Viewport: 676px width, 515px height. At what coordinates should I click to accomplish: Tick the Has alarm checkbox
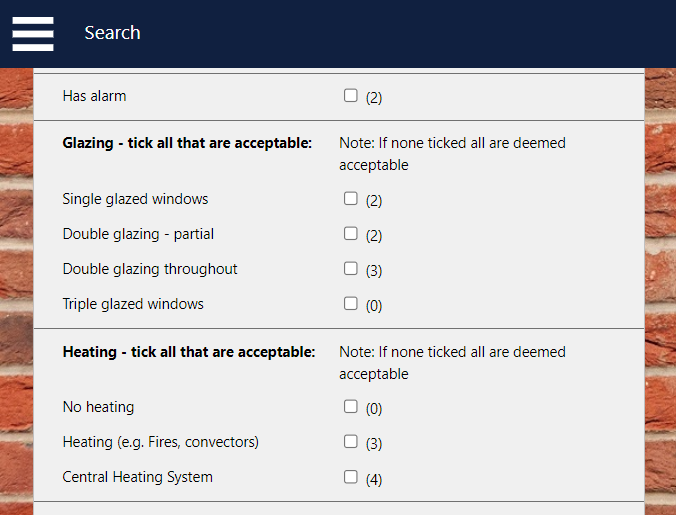pos(350,96)
